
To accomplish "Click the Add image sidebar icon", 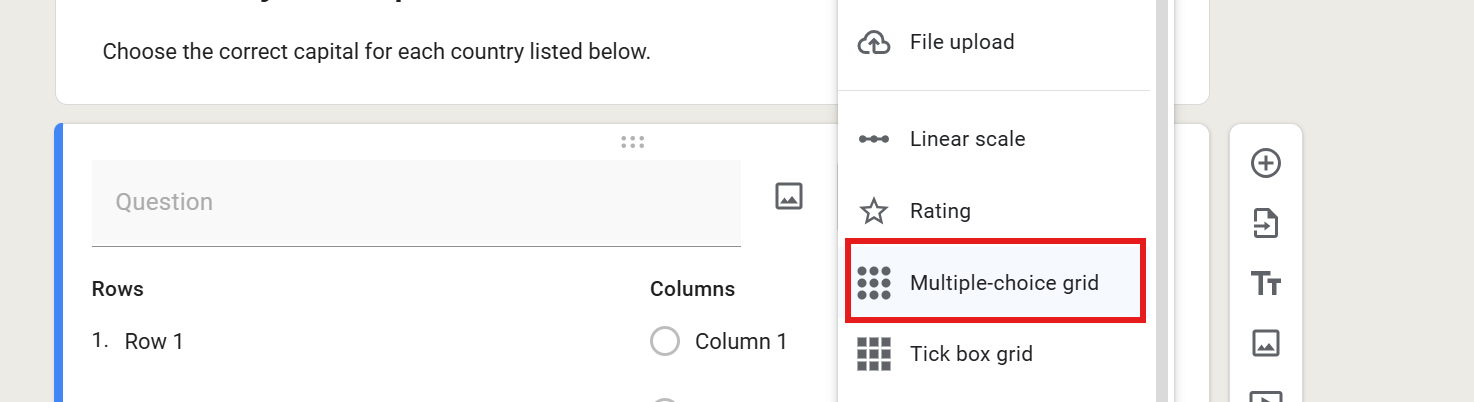I will click(1266, 344).
